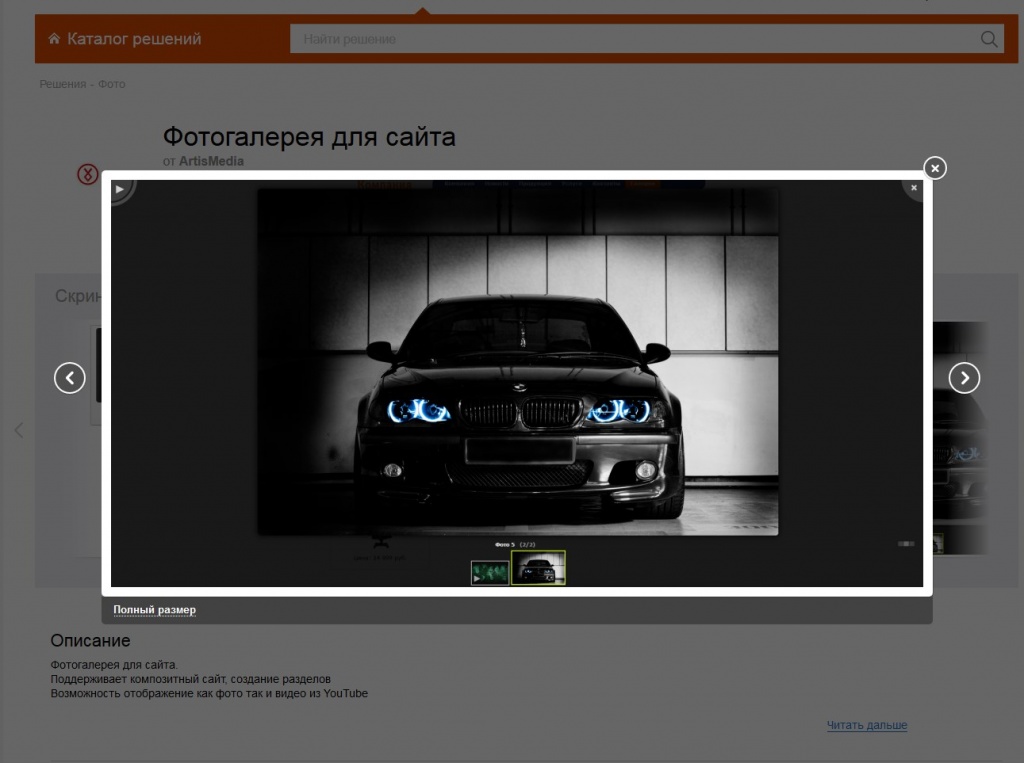Open the ArtisMedia developer link
This screenshot has width=1024, height=763.
point(211,161)
